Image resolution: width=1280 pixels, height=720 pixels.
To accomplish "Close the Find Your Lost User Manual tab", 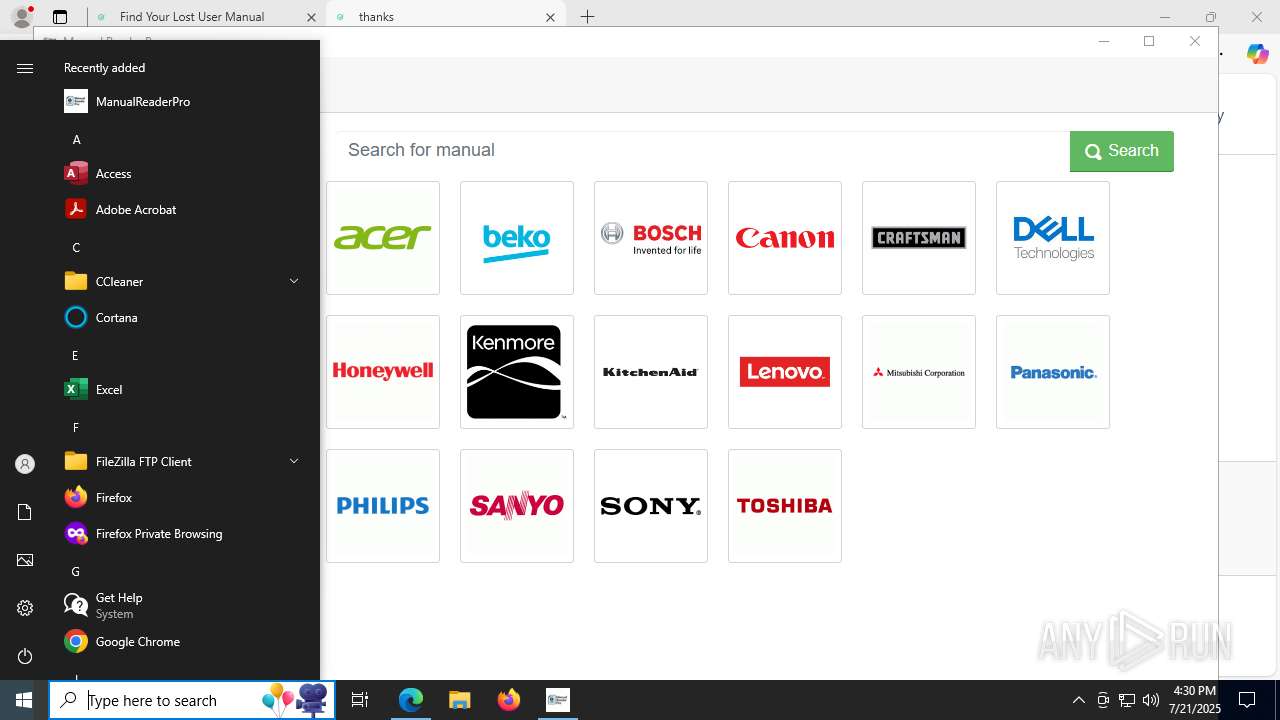I will (x=311, y=17).
